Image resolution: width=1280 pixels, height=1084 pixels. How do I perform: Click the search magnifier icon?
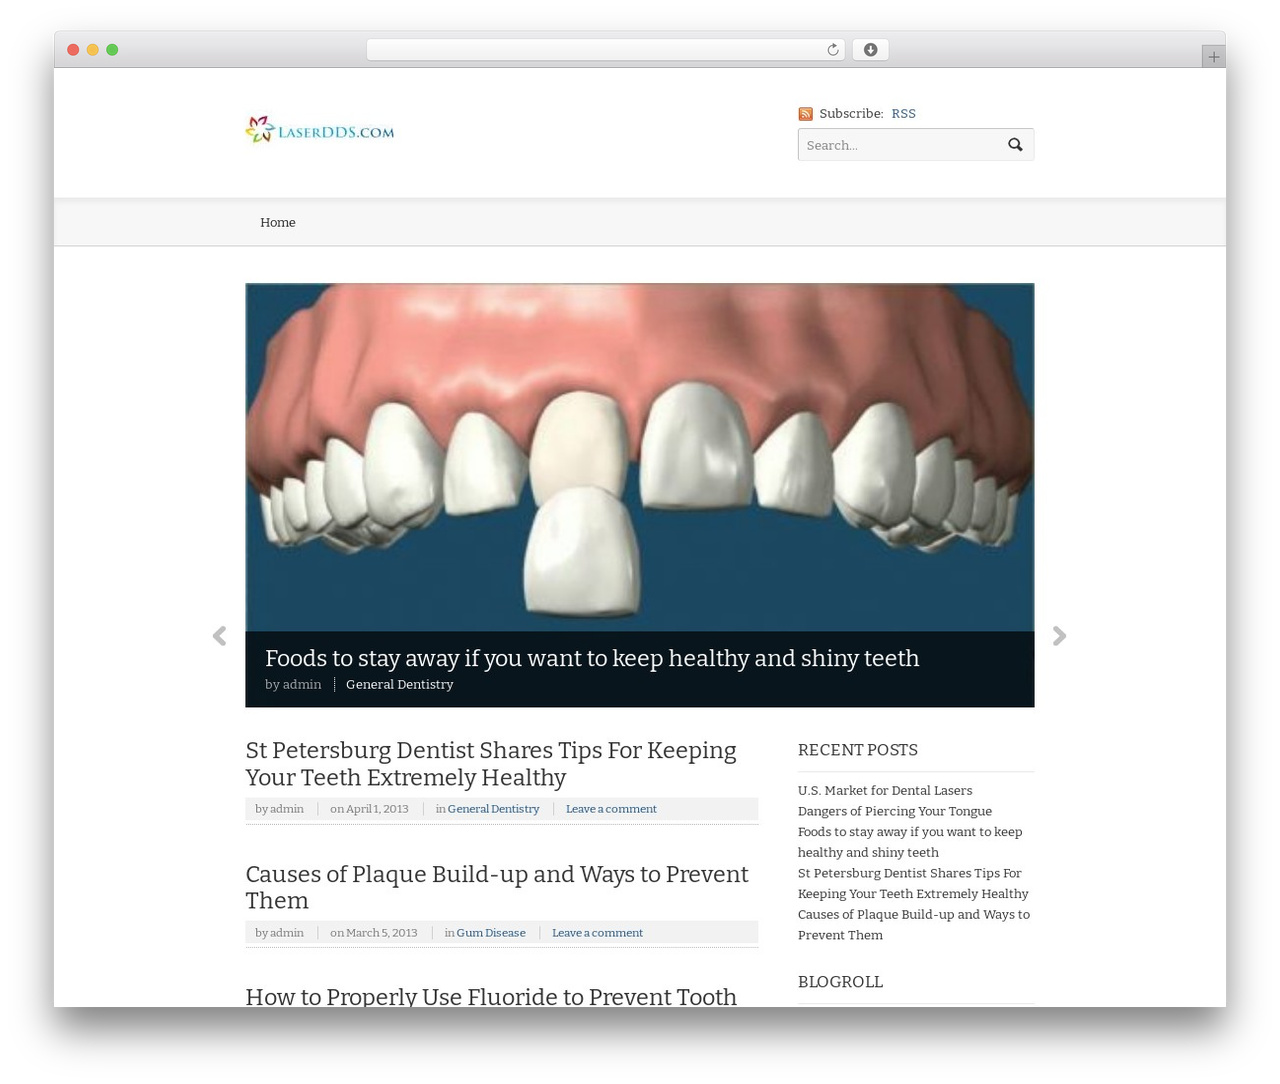coord(1015,145)
